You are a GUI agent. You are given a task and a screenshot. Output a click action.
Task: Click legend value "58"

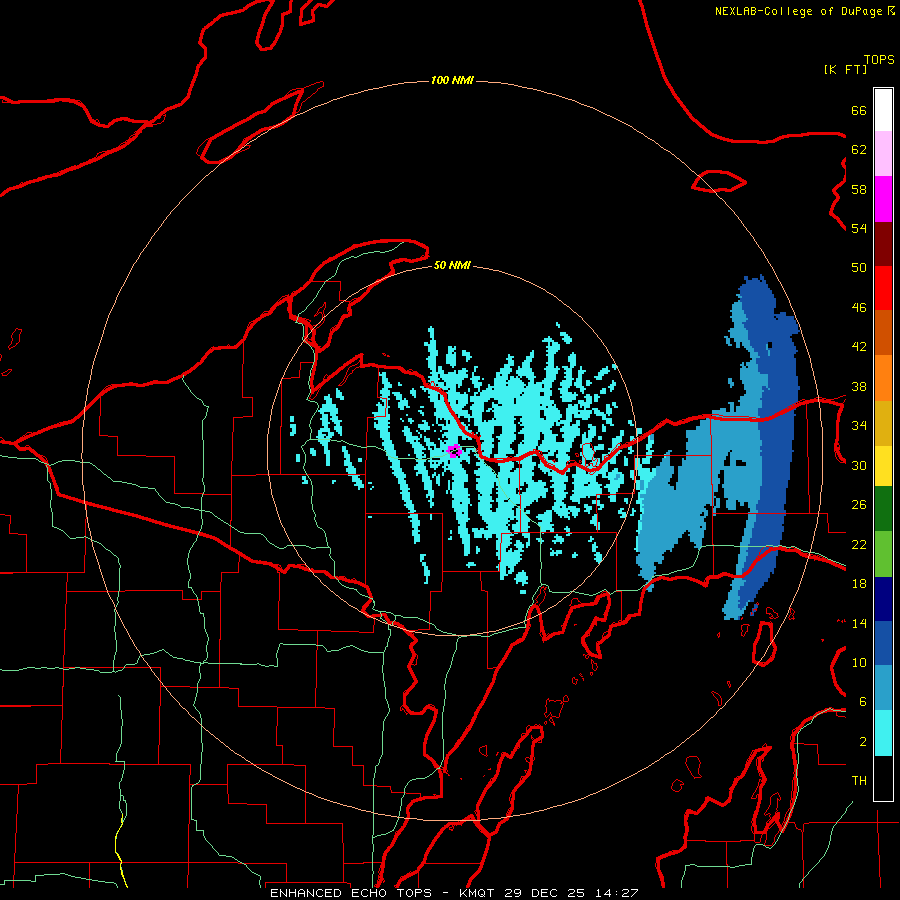(859, 189)
